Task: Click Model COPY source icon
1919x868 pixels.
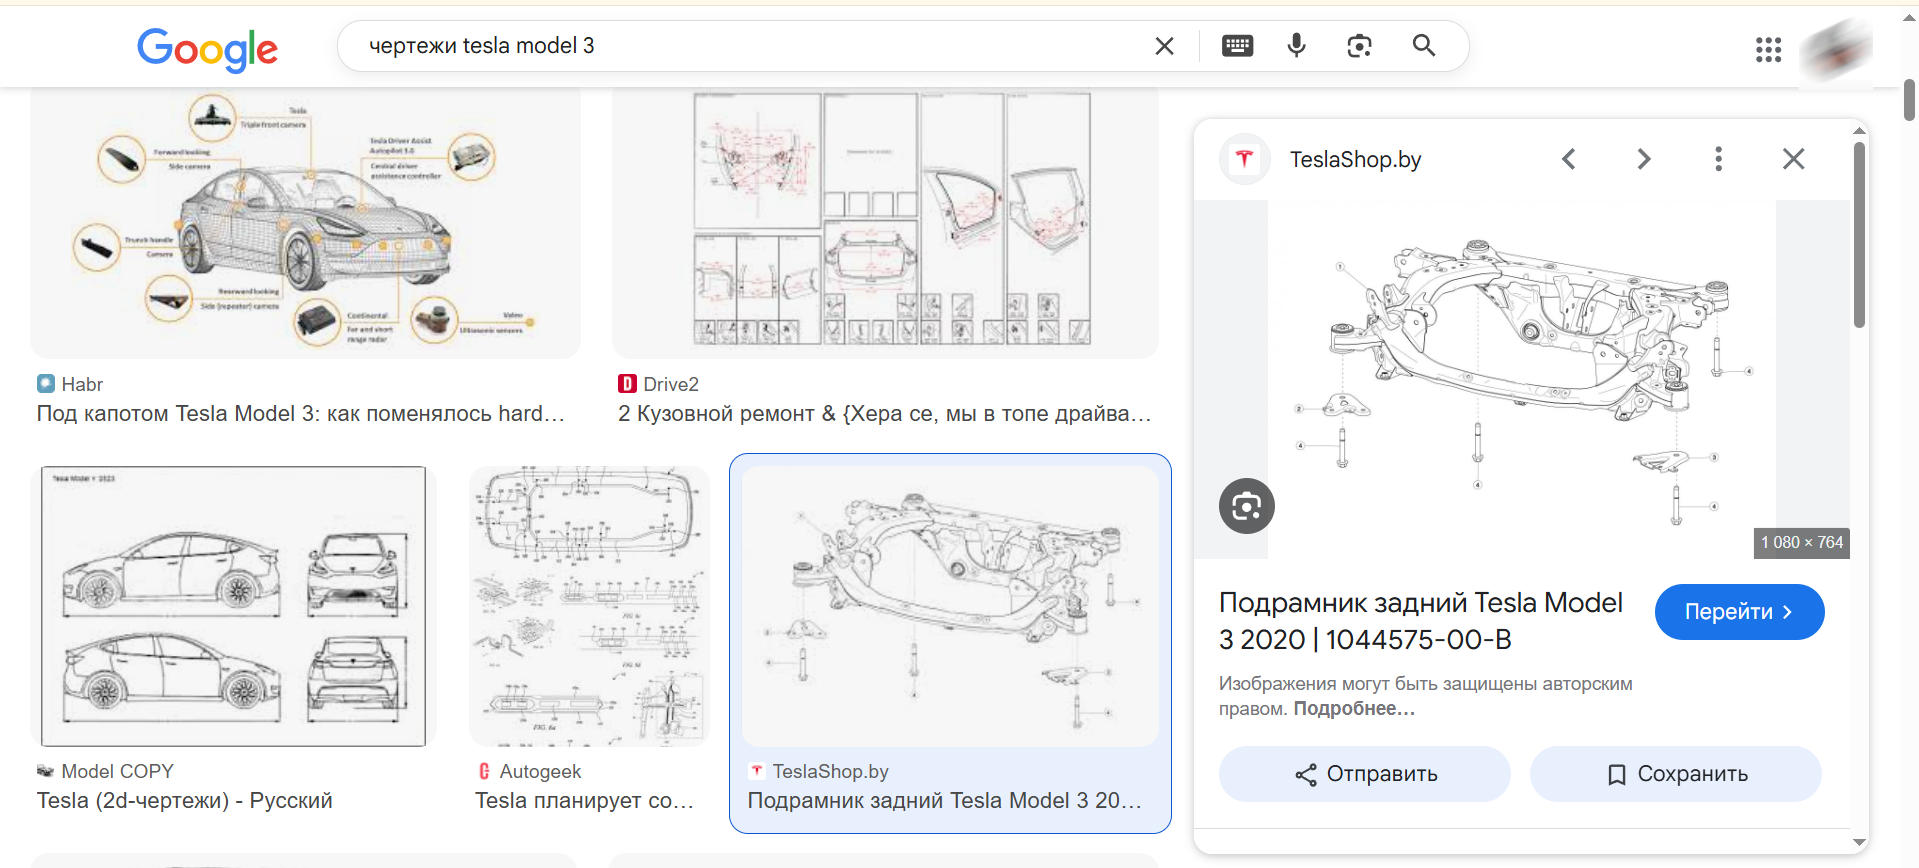Action: (46, 771)
